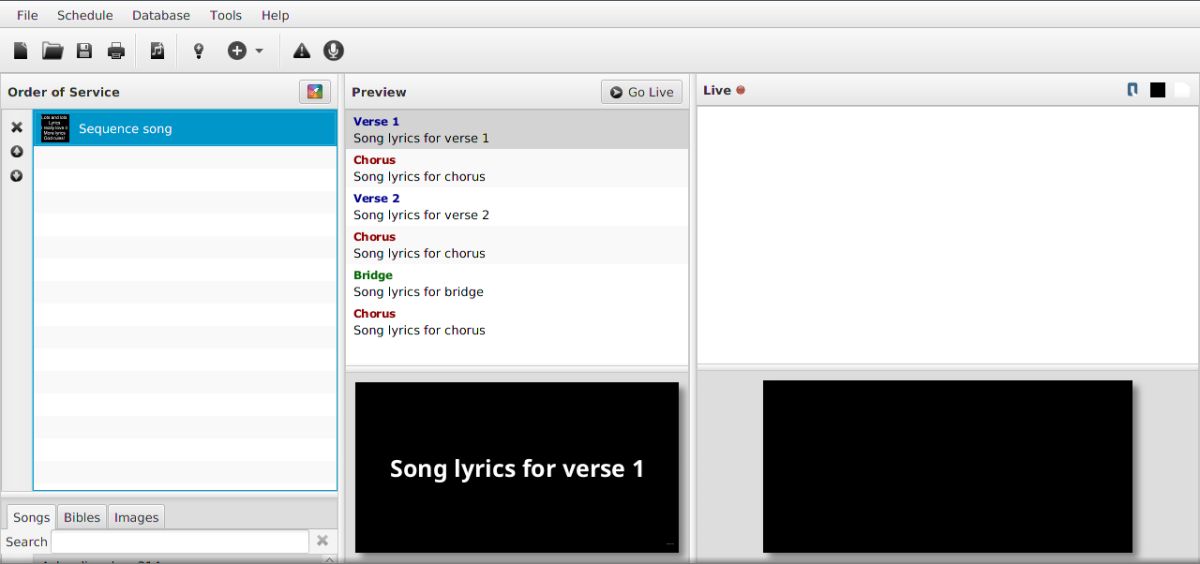Select the Verse 1 slide in Preview
The width and height of the screenshot is (1200, 564).
[517, 130]
